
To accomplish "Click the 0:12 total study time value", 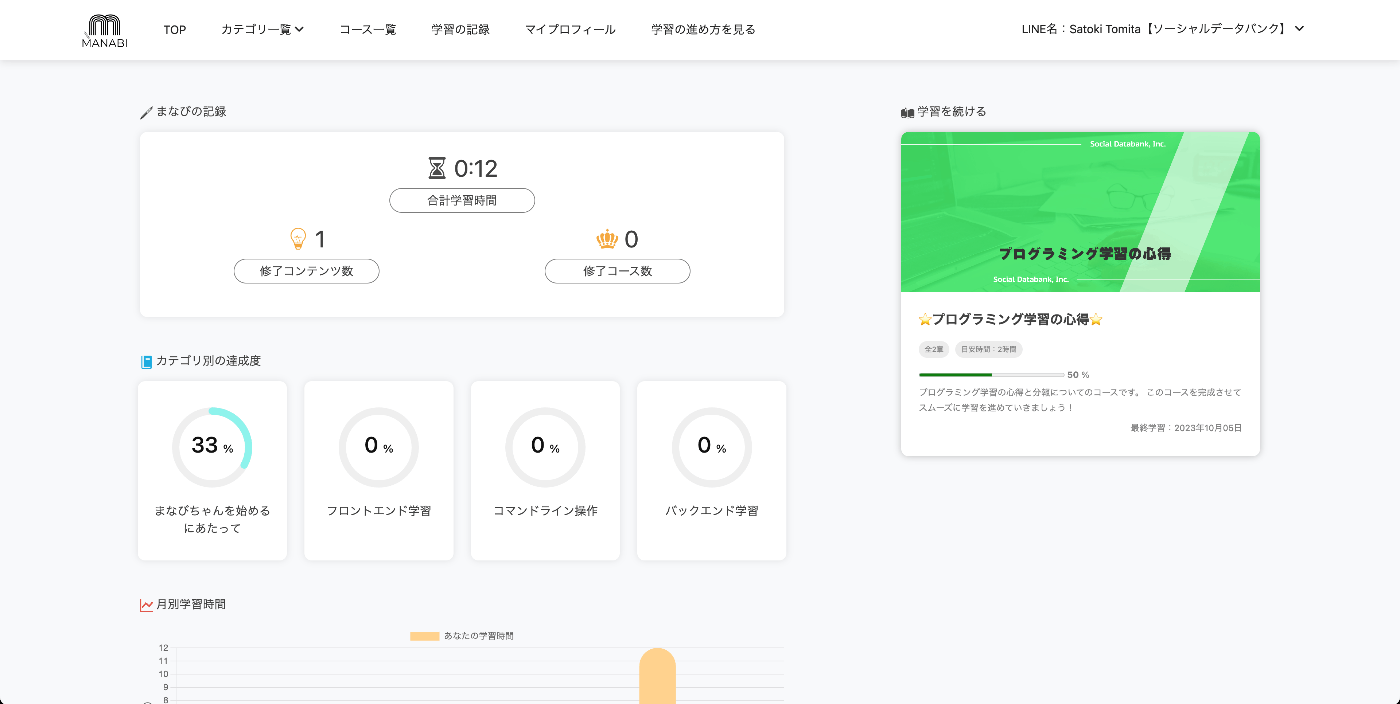I will pos(476,168).
